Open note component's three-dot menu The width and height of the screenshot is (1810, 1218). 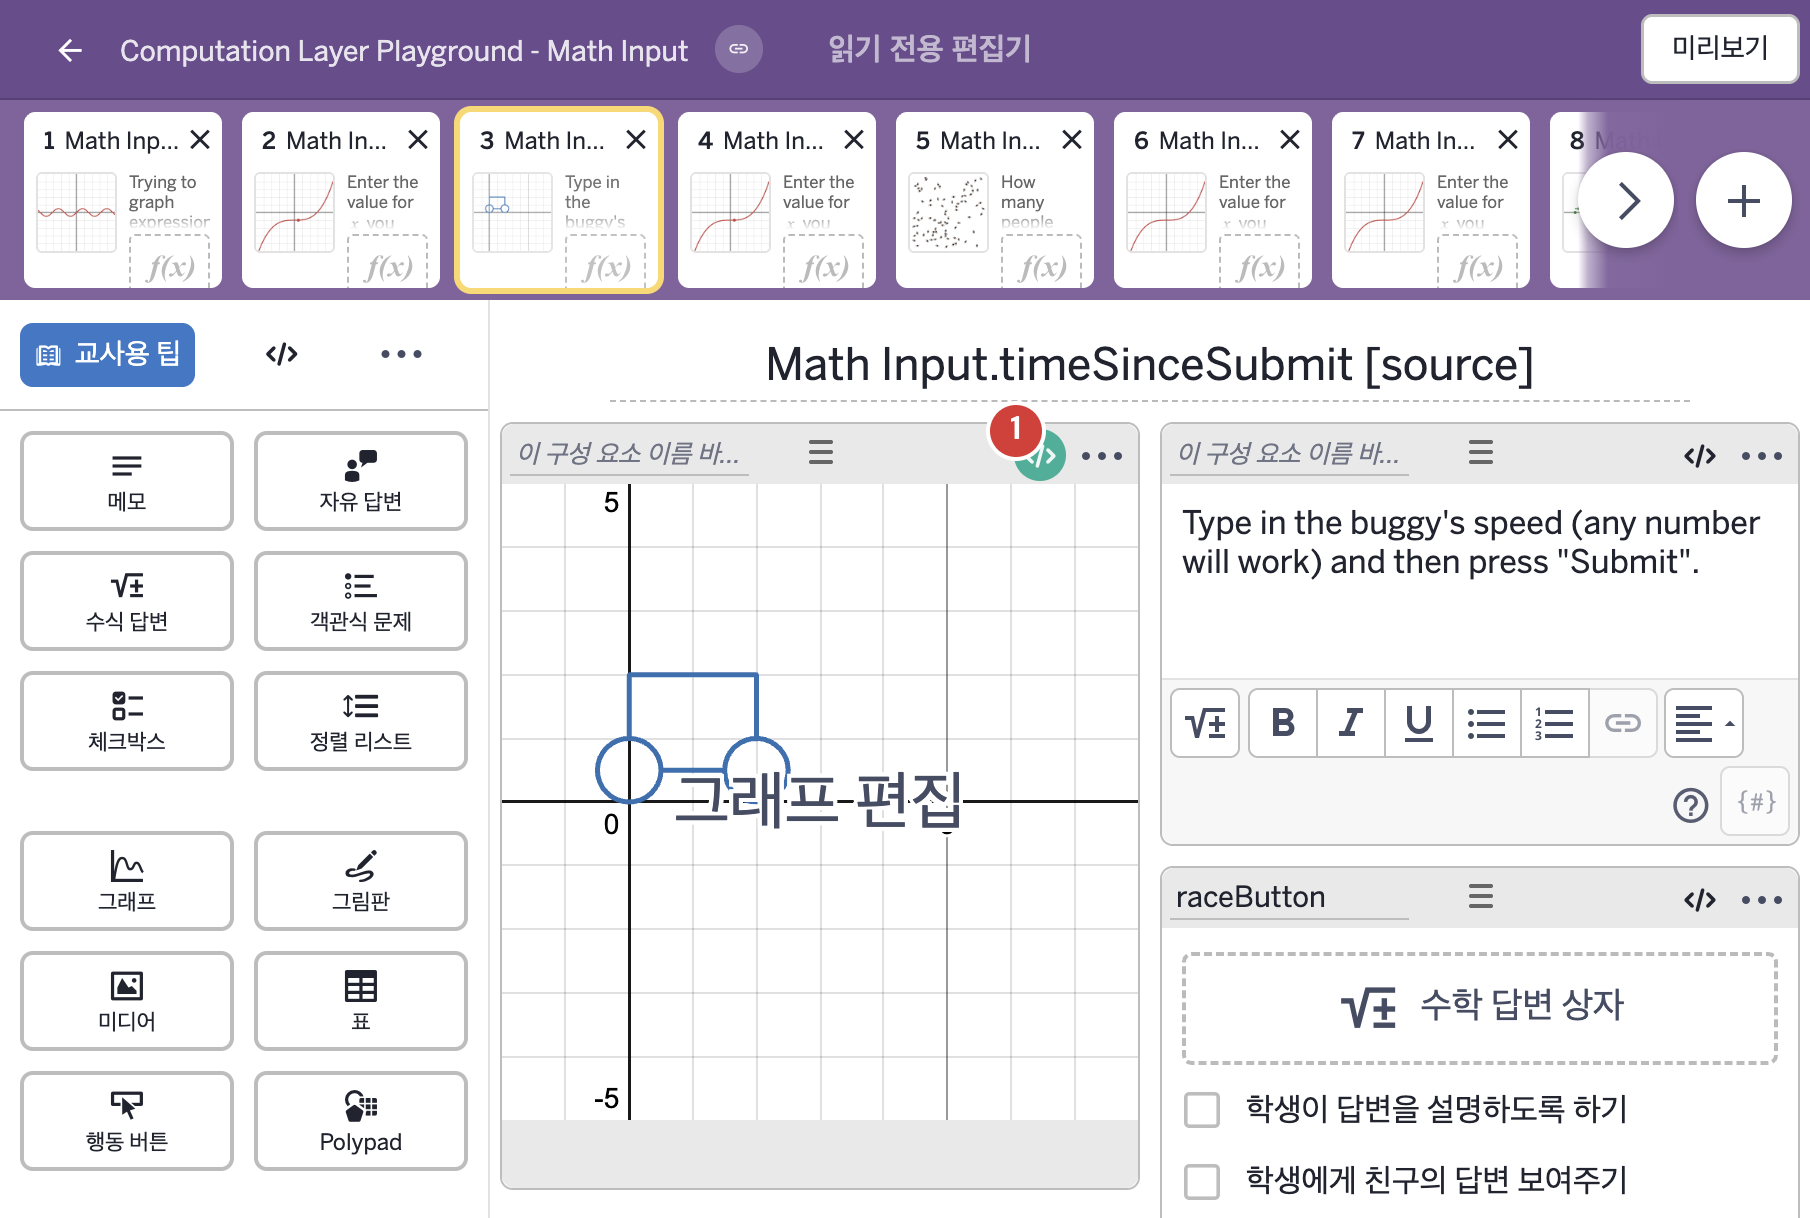pos(1761,456)
